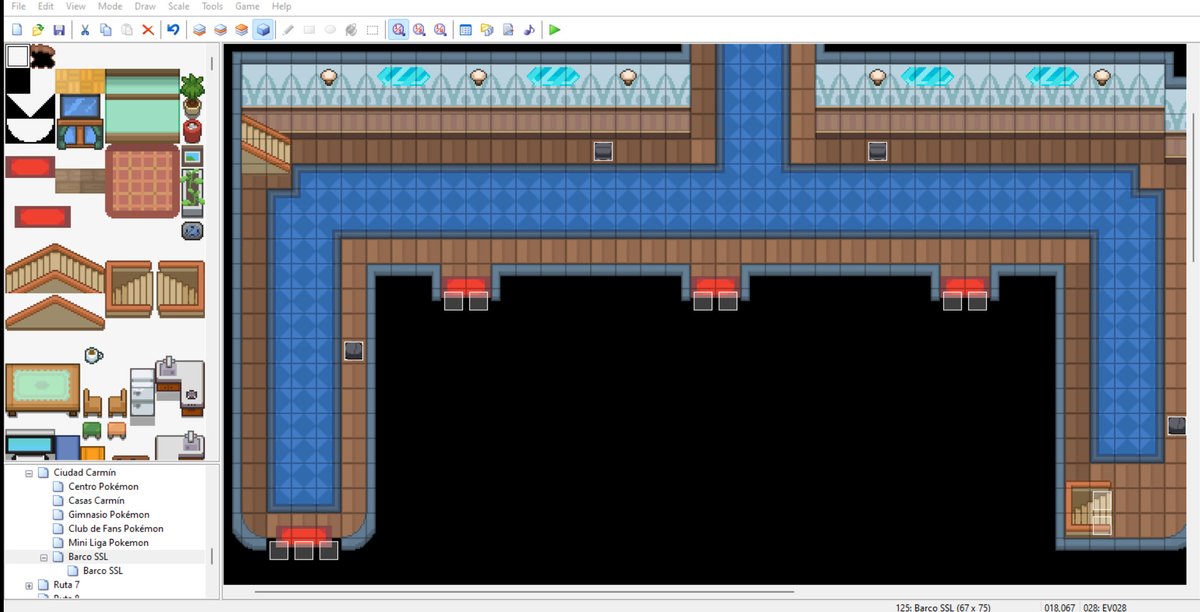Toggle the Events layer mode
This screenshot has height=612, width=1200.
(262, 30)
